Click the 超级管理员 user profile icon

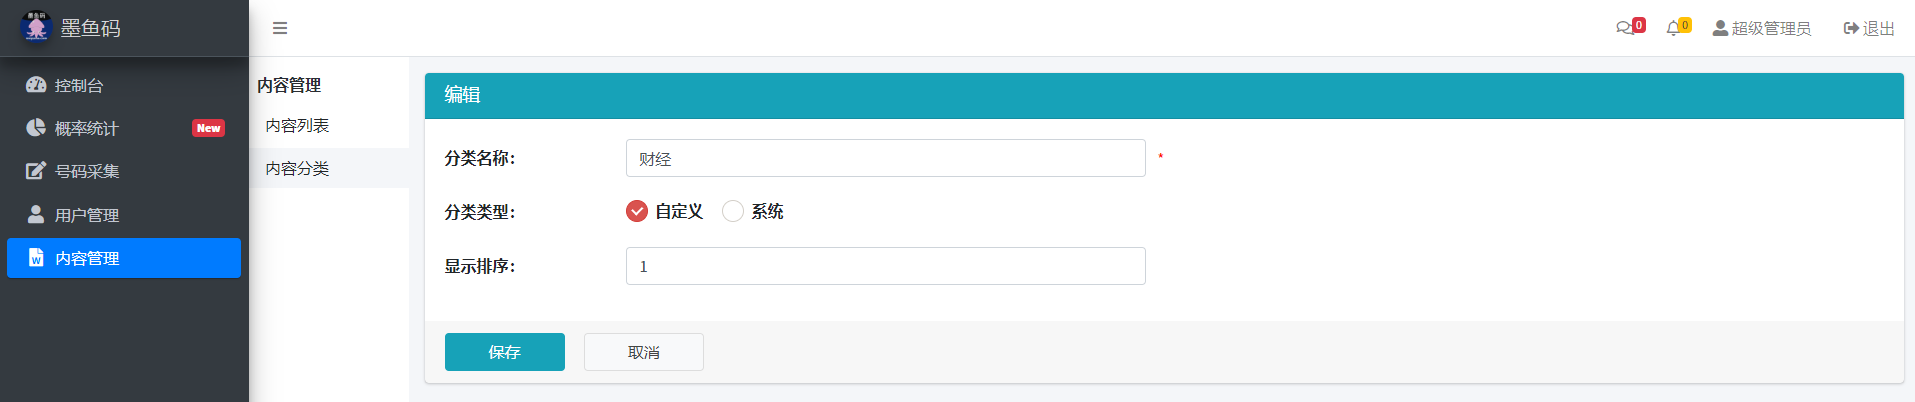coord(1720,28)
